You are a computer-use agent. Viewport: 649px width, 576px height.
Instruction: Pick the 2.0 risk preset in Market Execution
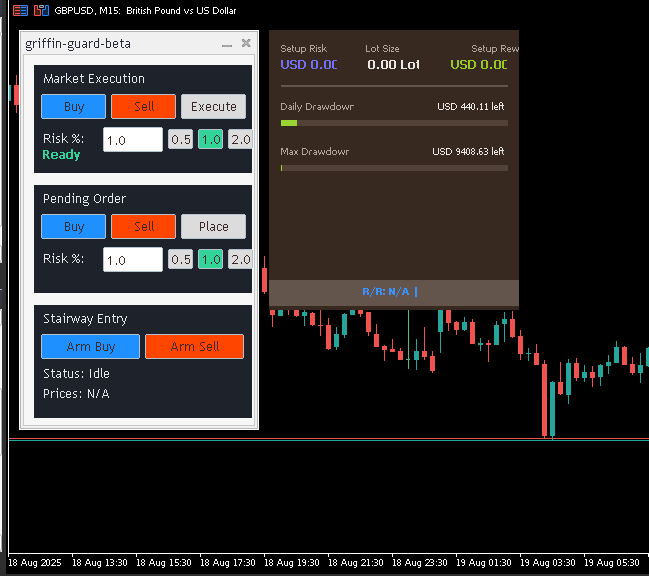(240, 140)
